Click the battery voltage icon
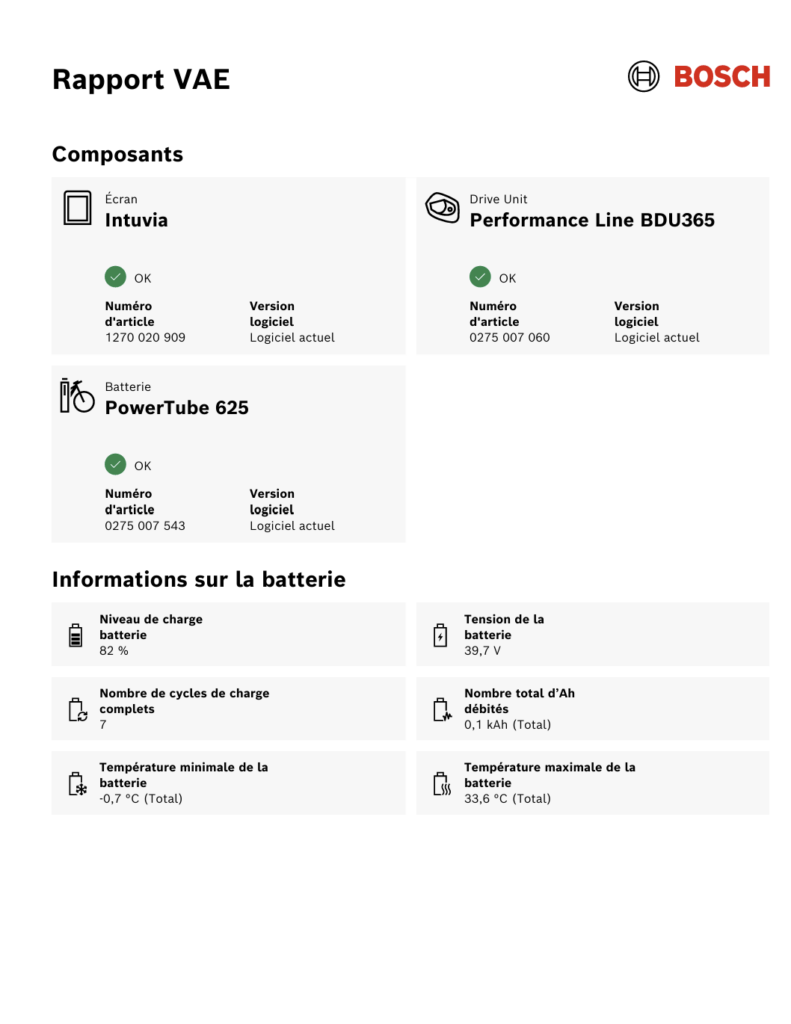The width and height of the screenshot is (791, 1024). coord(440,635)
